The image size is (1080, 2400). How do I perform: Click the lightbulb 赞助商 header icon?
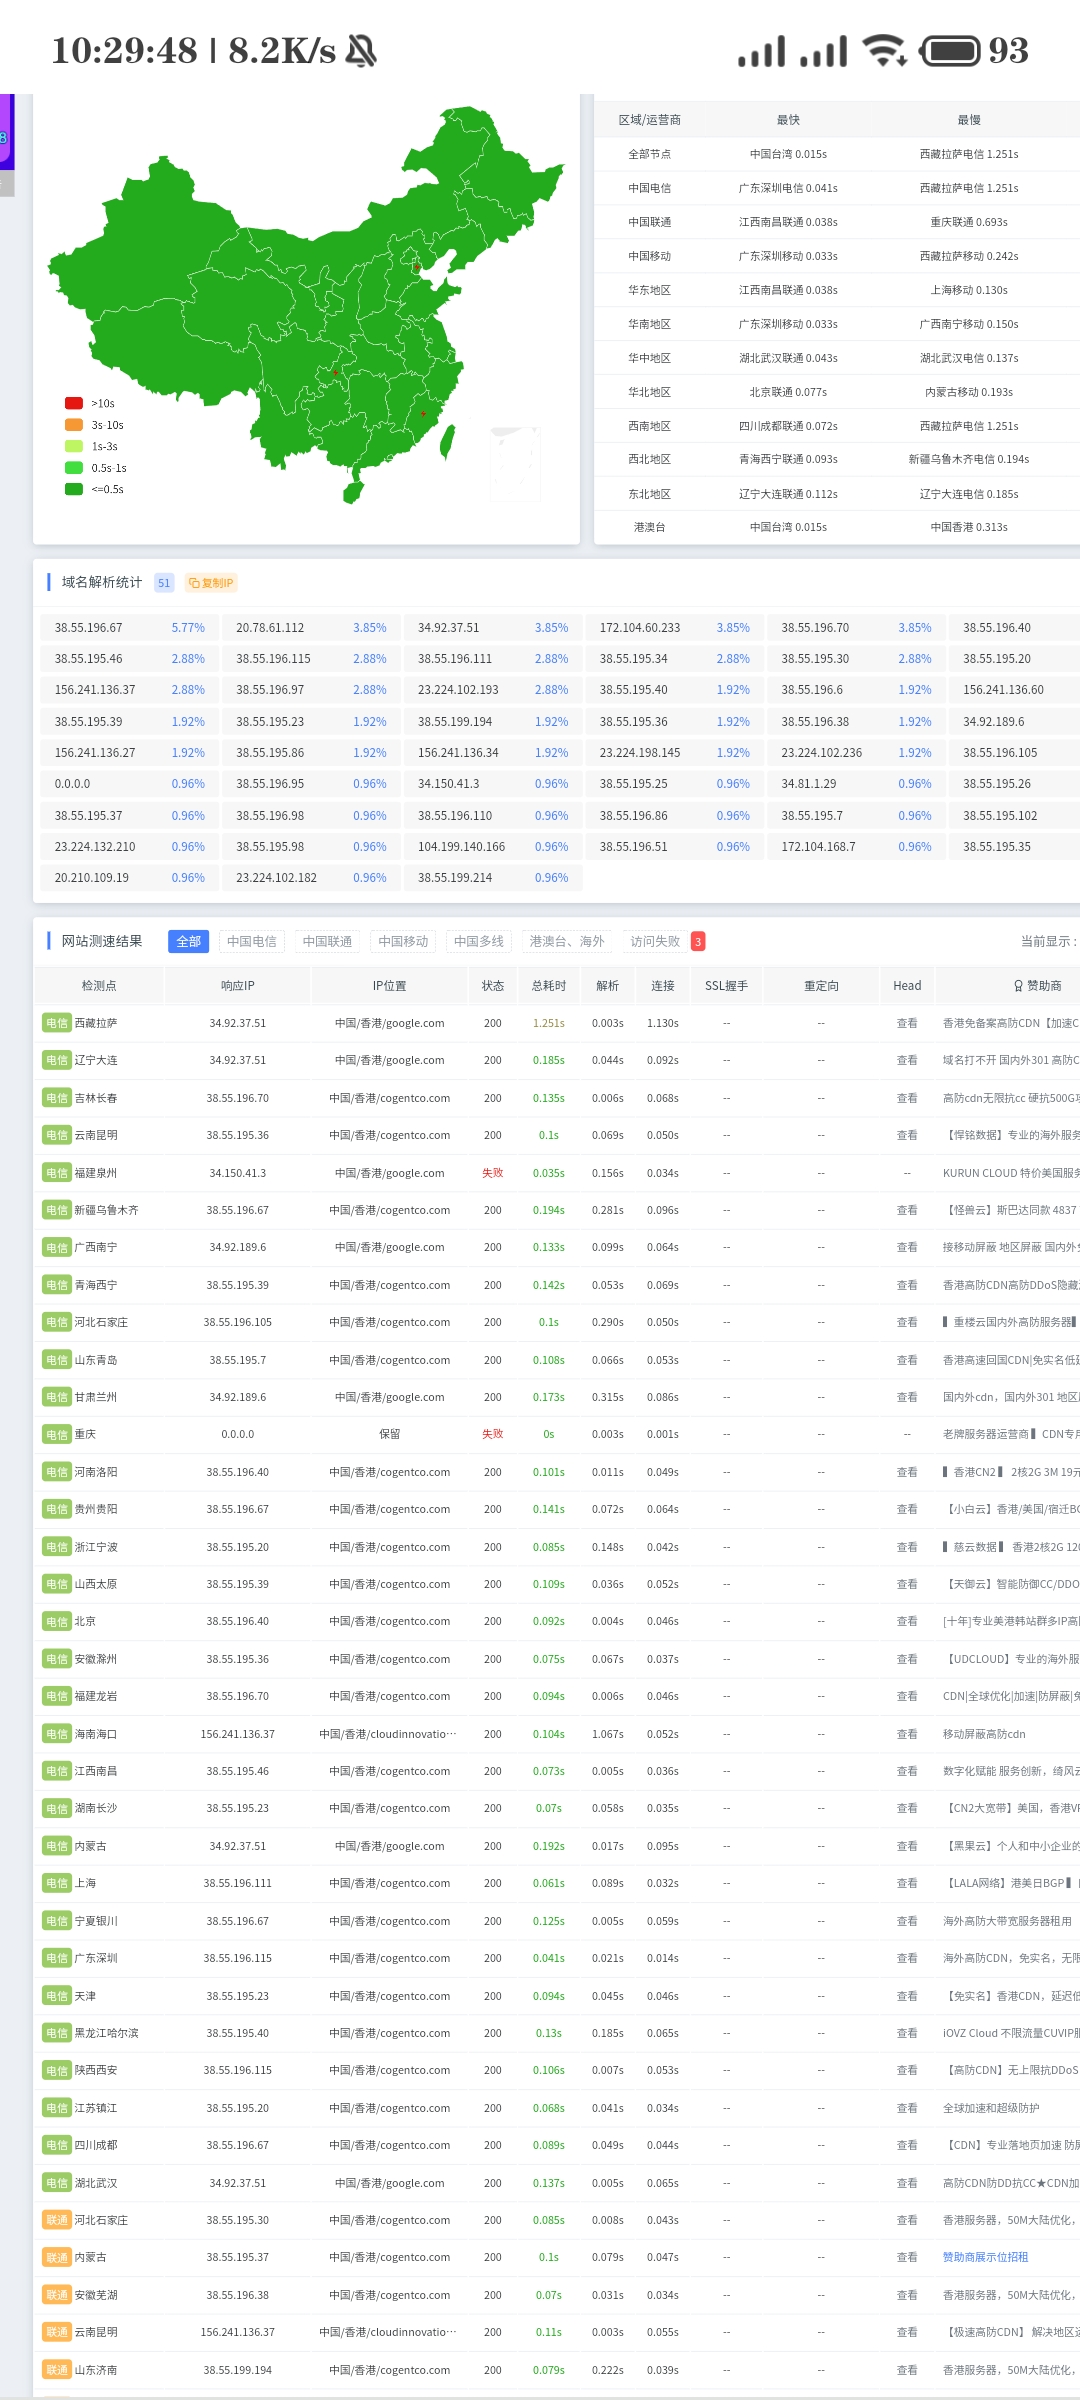tap(1019, 986)
